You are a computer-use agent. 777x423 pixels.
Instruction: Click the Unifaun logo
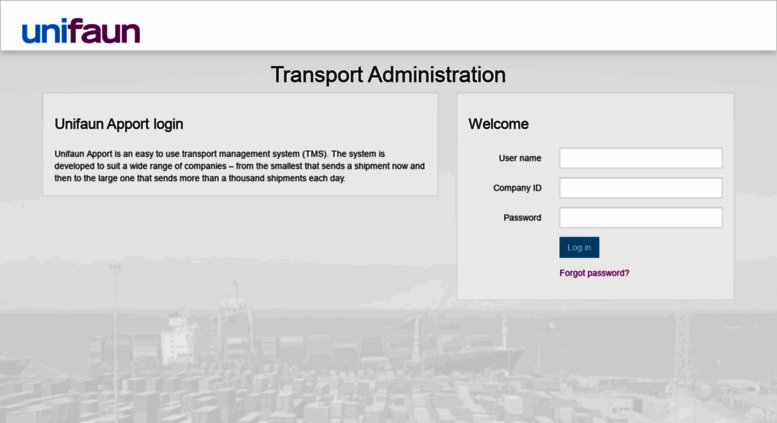81,31
